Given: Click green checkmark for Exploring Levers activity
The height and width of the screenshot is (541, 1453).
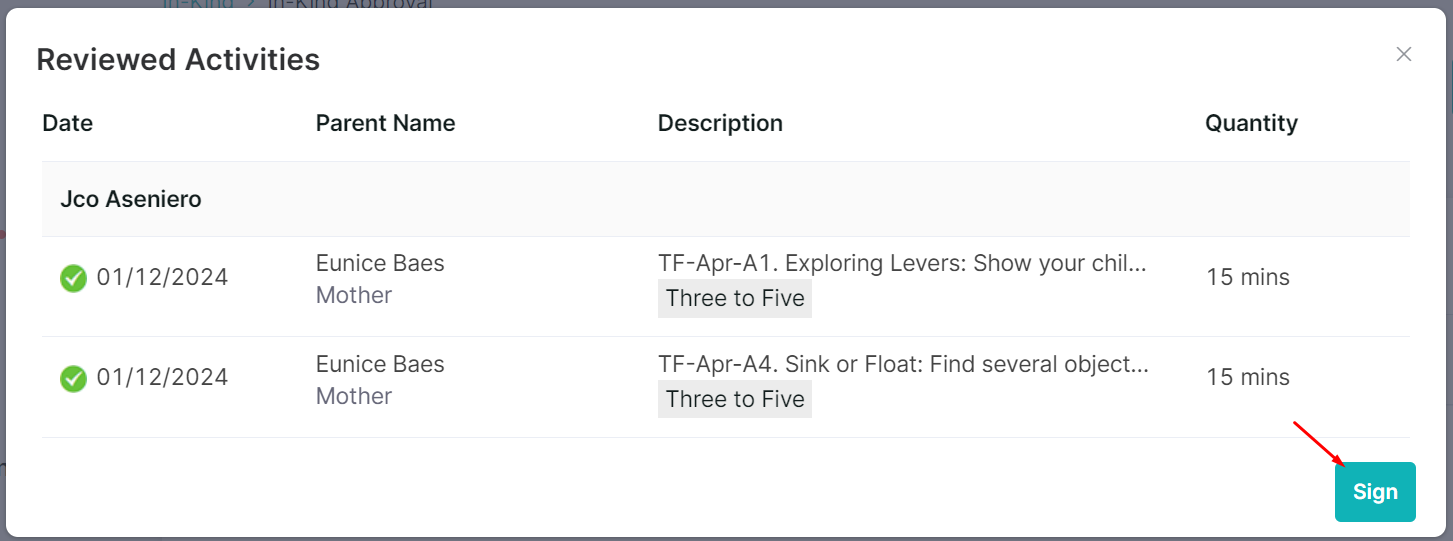Looking at the screenshot, I should (x=73, y=278).
